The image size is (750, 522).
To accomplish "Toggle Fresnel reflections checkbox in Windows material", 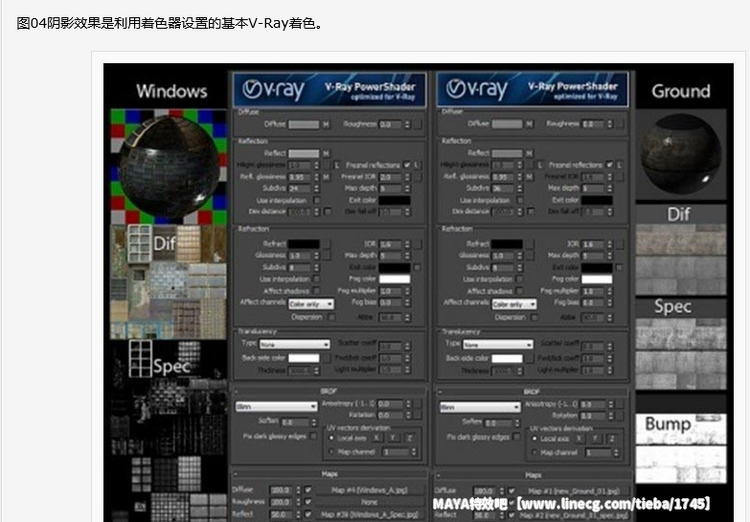I will click(x=407, y=165).
